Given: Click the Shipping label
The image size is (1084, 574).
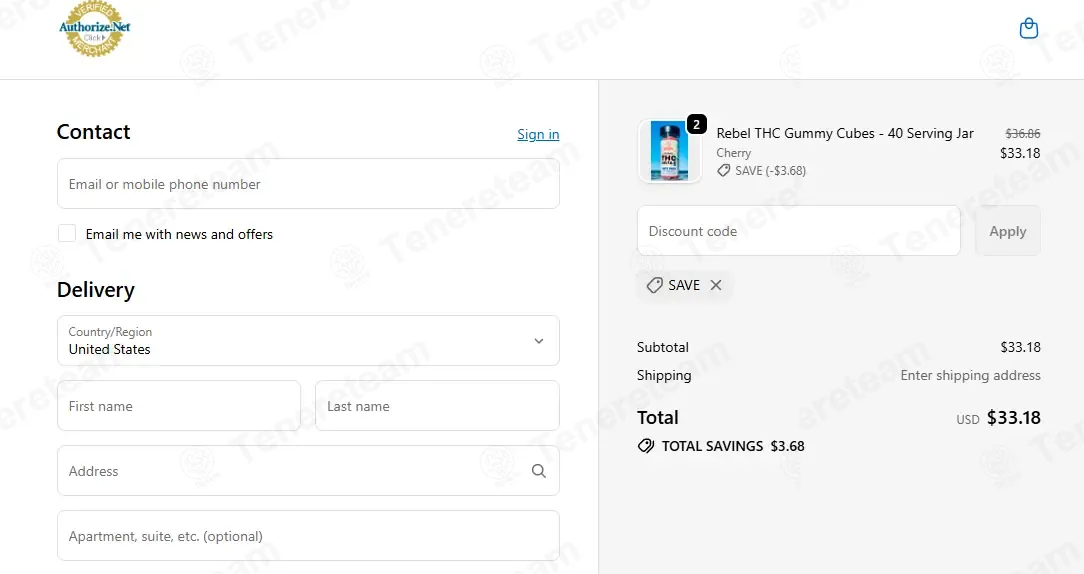Looking at the screenshot, I should 664,376.
